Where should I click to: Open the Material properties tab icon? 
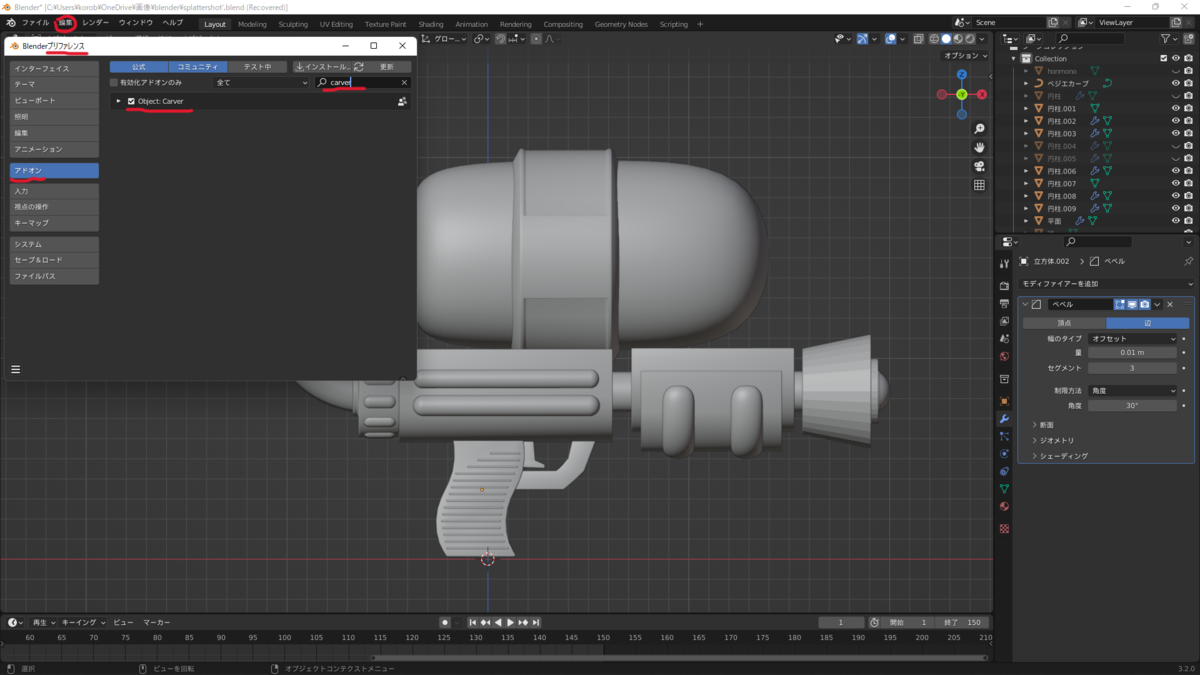click(1004, 507)
